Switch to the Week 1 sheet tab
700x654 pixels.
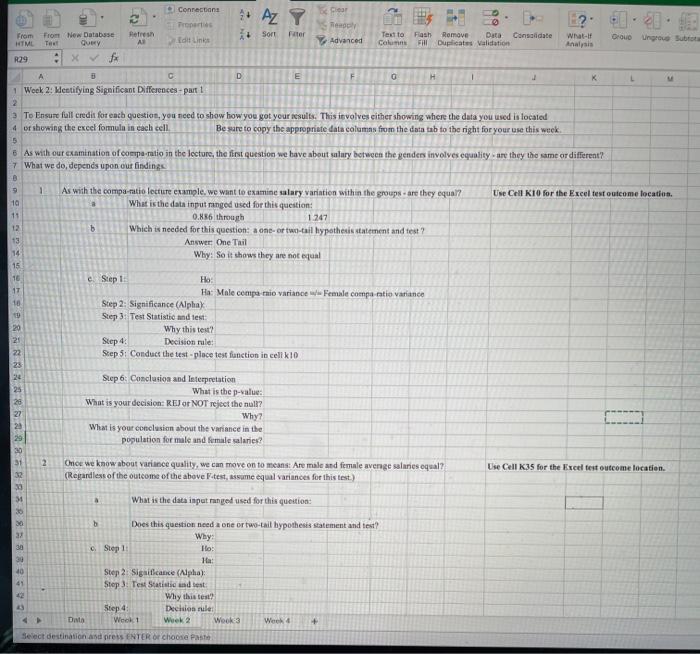126,620
